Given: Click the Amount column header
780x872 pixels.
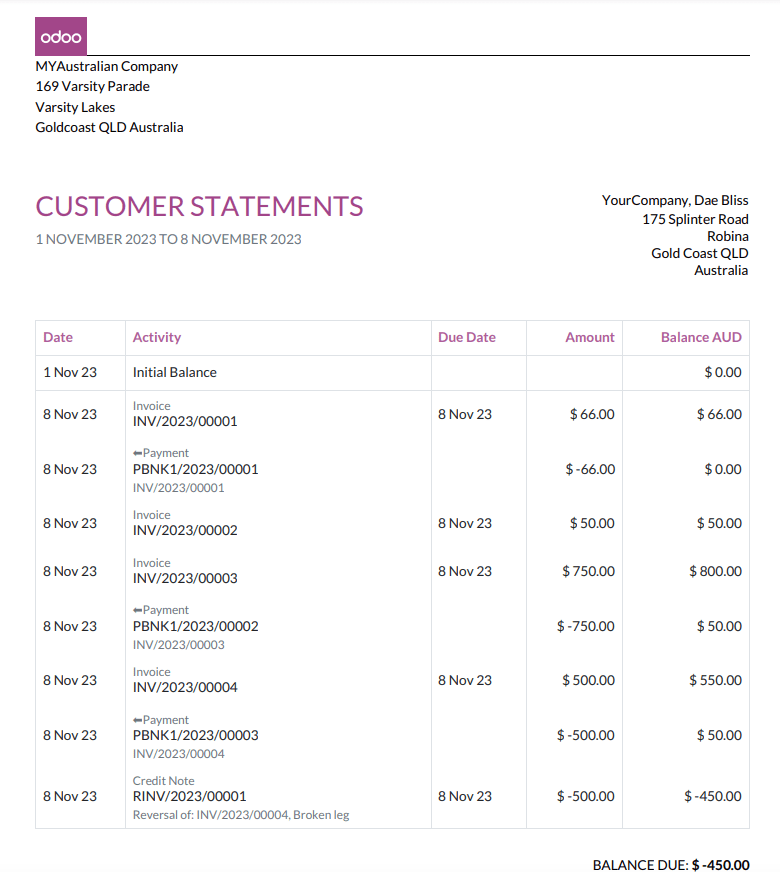Looking at the screenshot, I should [590, 338].
